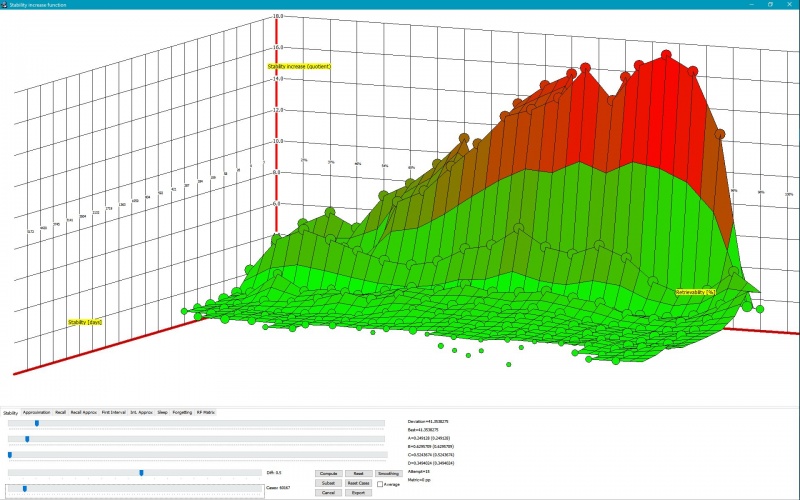Open the Int. Approx tab

click(x=141, y=412)
